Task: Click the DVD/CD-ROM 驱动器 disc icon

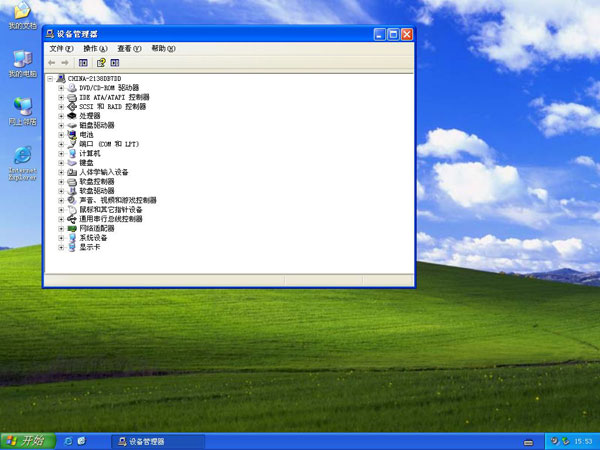Action: click(x=72, y=88)
